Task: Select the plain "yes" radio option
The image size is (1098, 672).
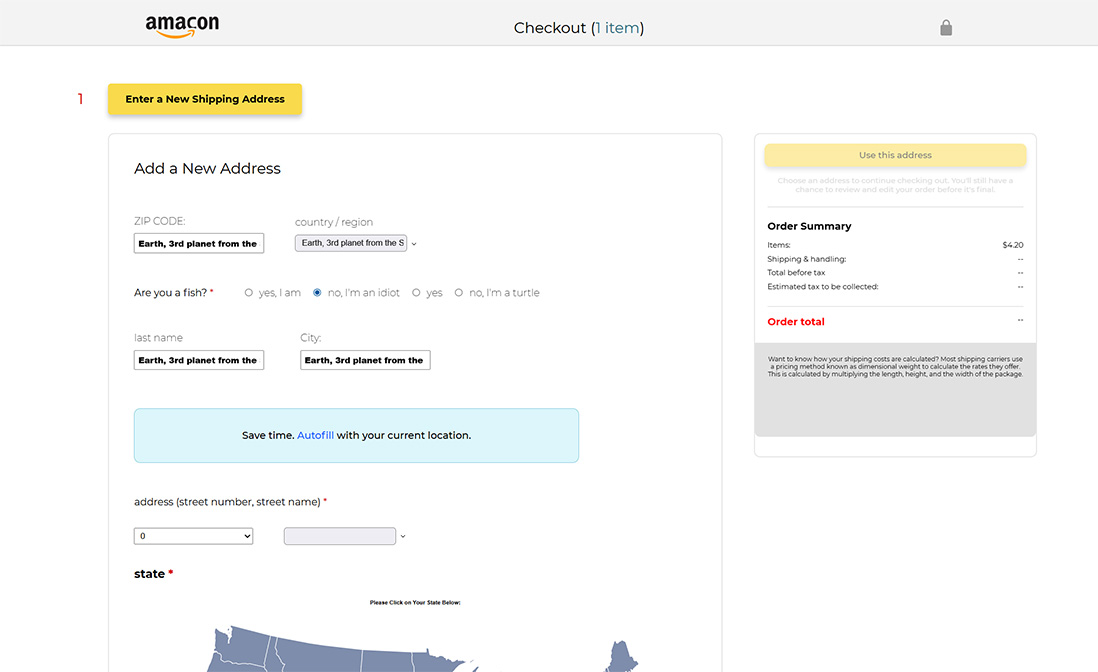Action: 416,293
